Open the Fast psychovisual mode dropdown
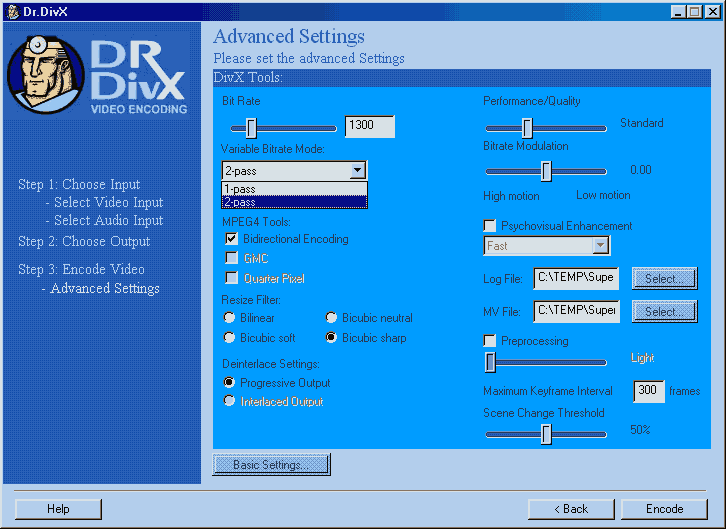The height and width of the screenshot is (529, 726). point(599,245)
